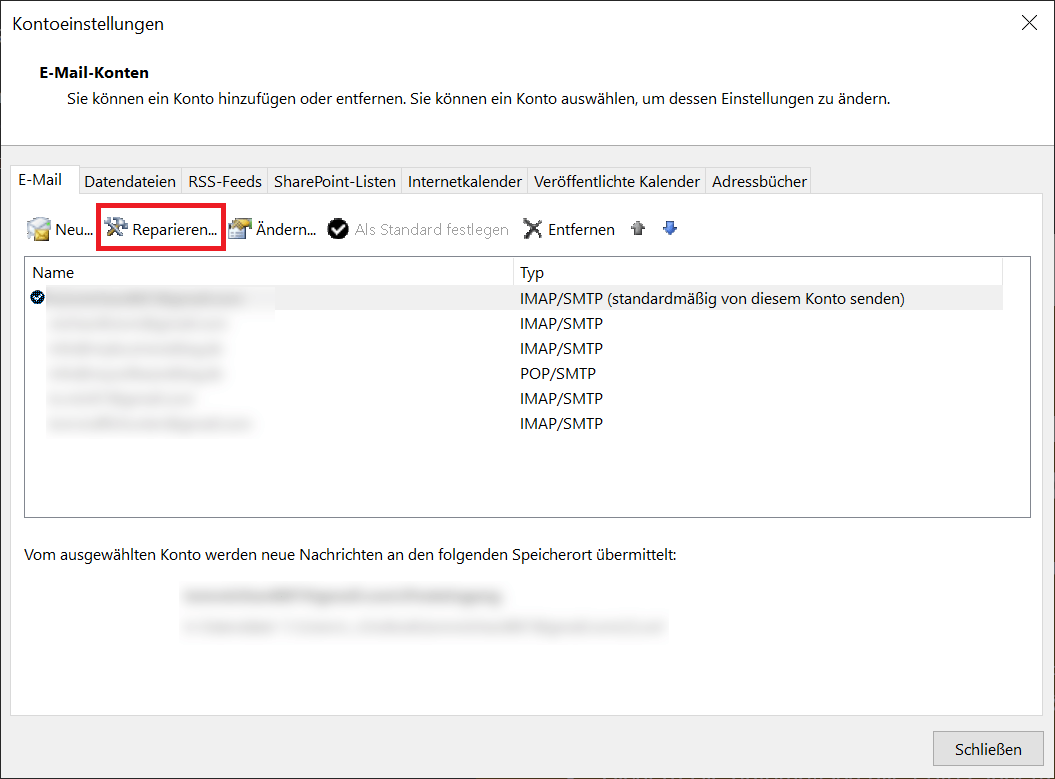Click the Neu... new account icon
The height and width of the screenshot is (779, 1055).
point(38,229)
